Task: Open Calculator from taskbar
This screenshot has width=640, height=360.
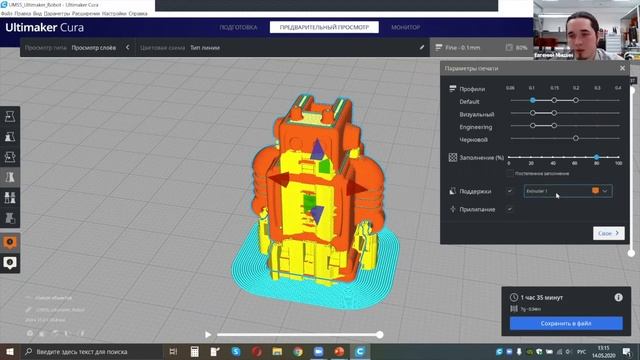Action: 195,351
